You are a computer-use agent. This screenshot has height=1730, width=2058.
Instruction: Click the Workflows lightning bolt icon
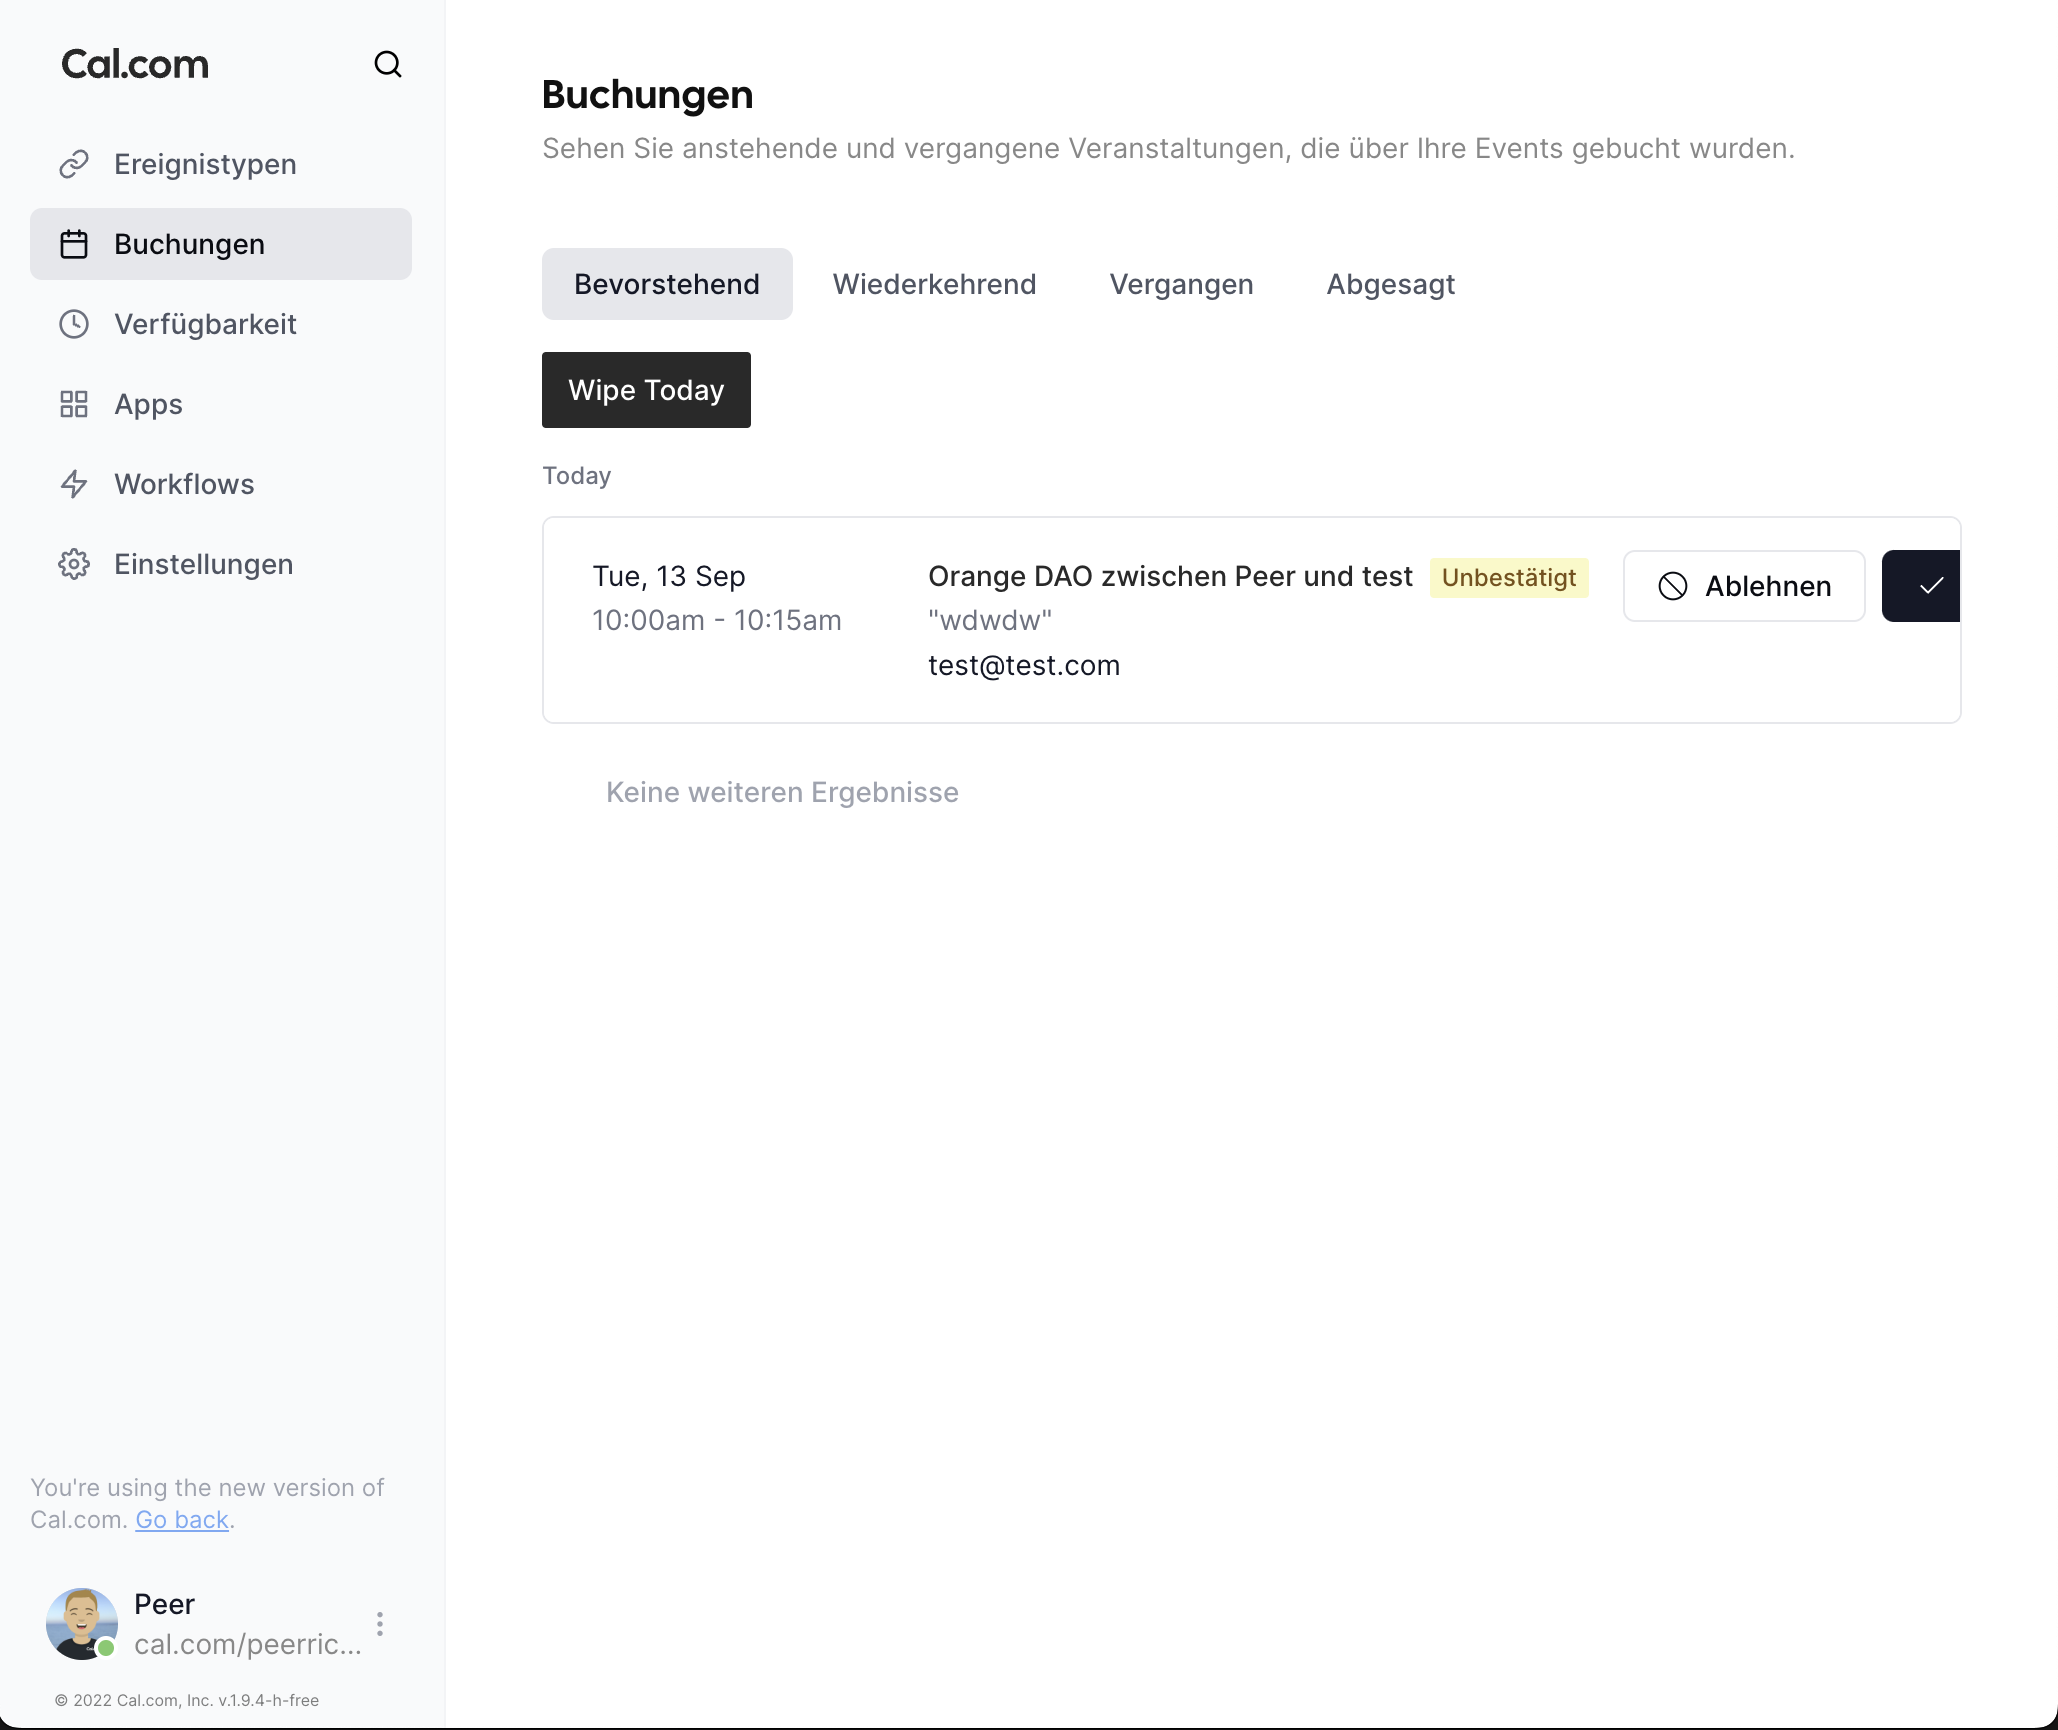[x=74, y=484]
